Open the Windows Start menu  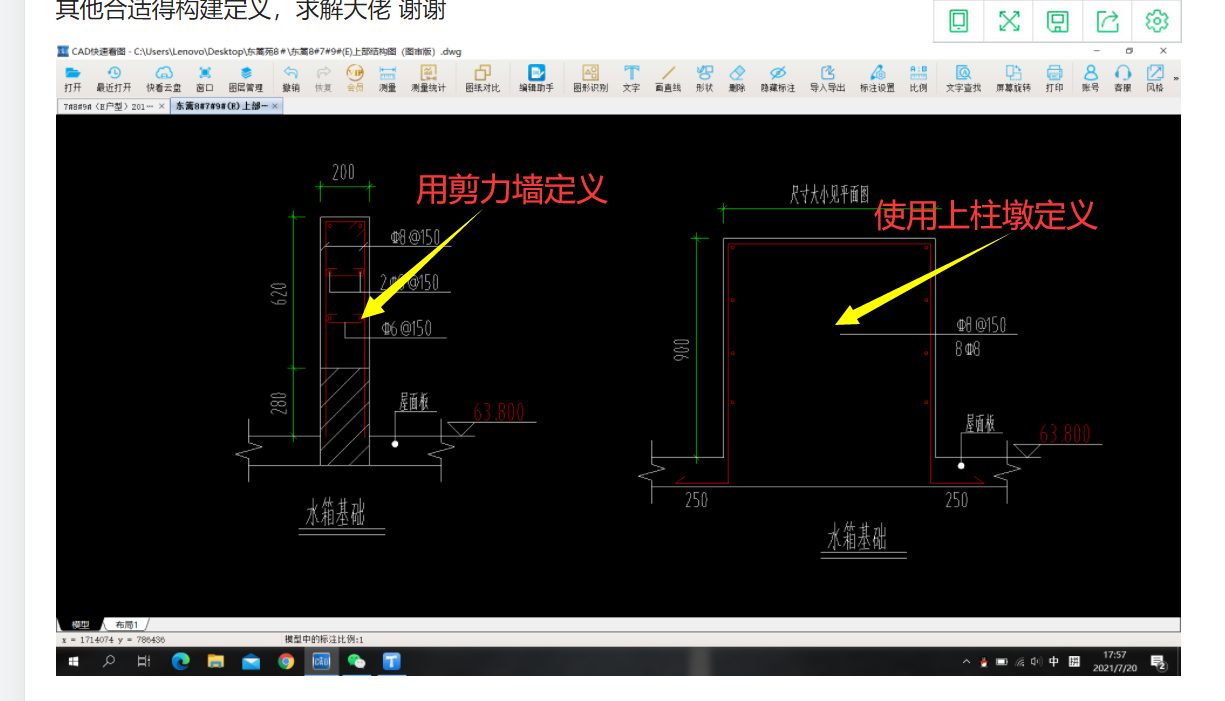[x=73, y=661]
